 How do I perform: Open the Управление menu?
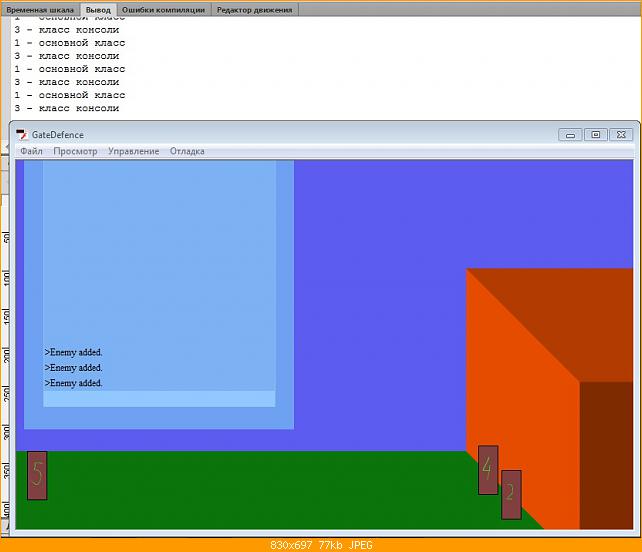tap(133, 151)
